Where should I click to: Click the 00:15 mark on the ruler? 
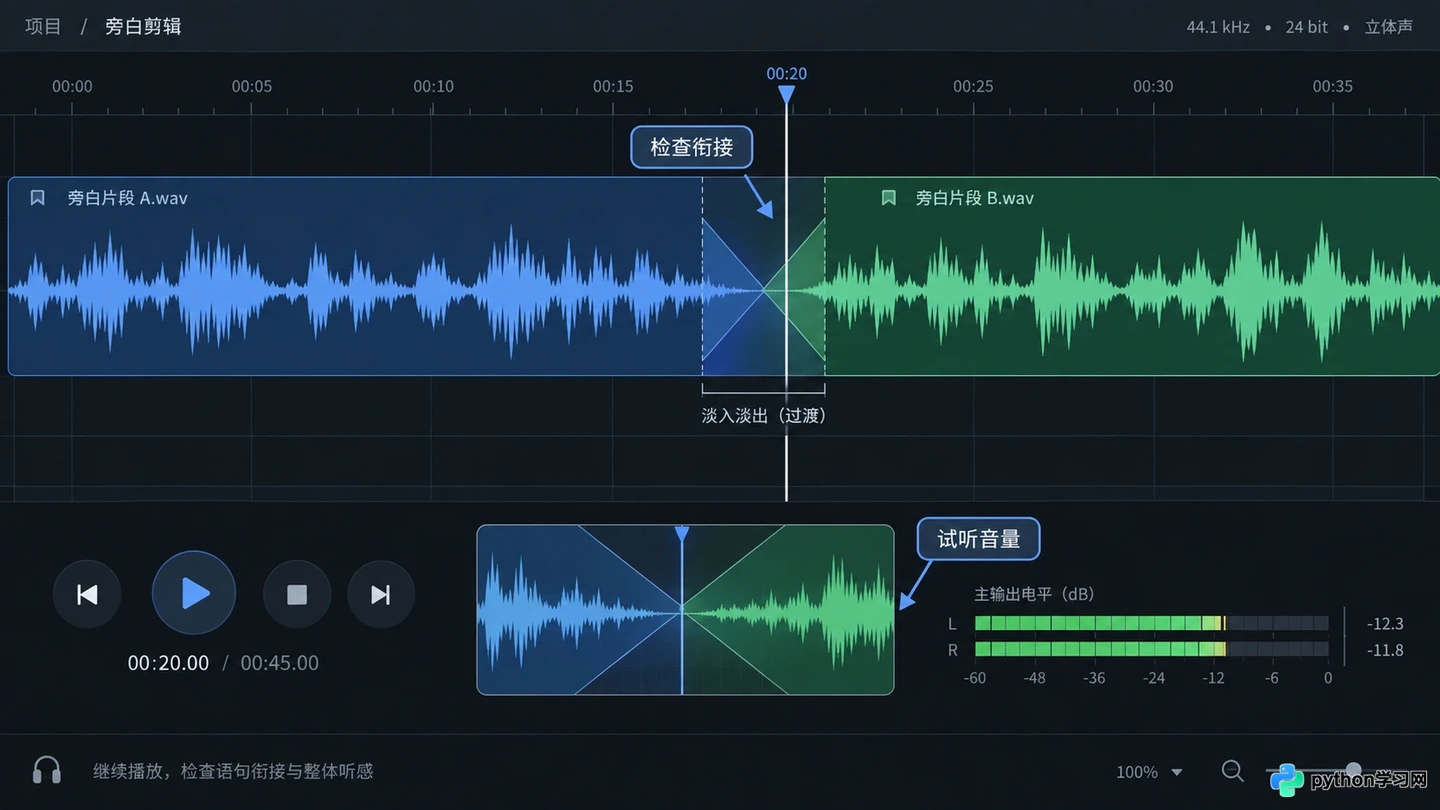coord(613,87)
